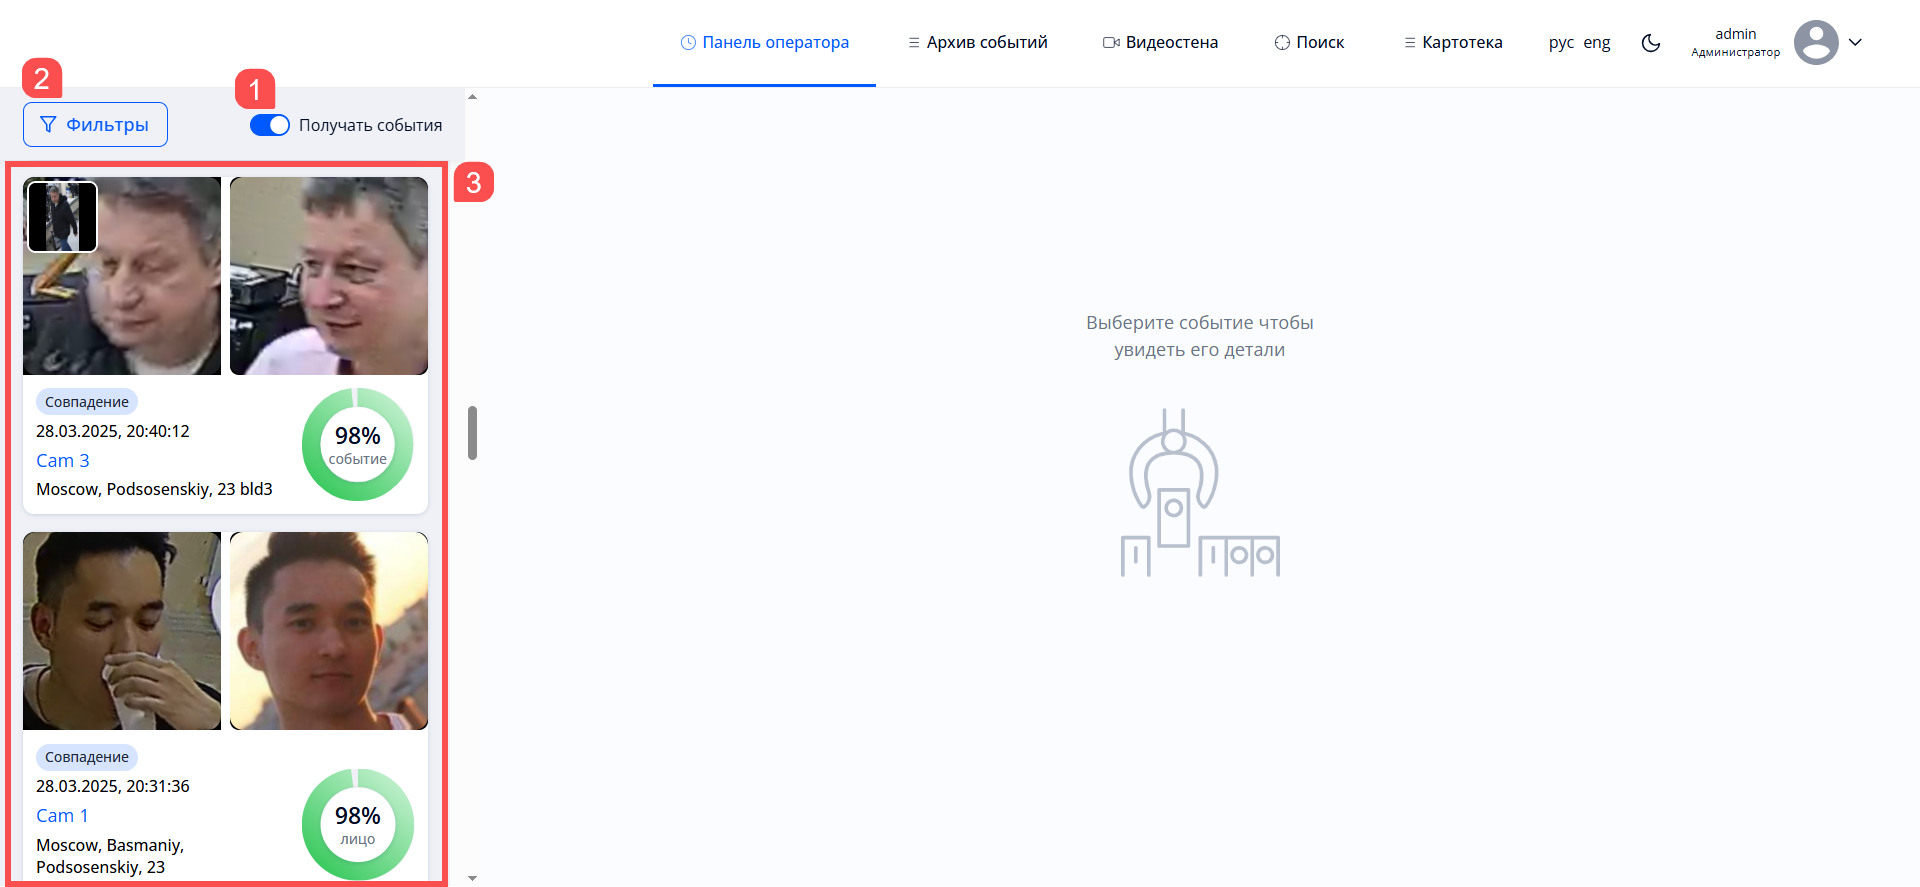
Task: Switch interface language to eng
Action: click(x=1597, y=42)
